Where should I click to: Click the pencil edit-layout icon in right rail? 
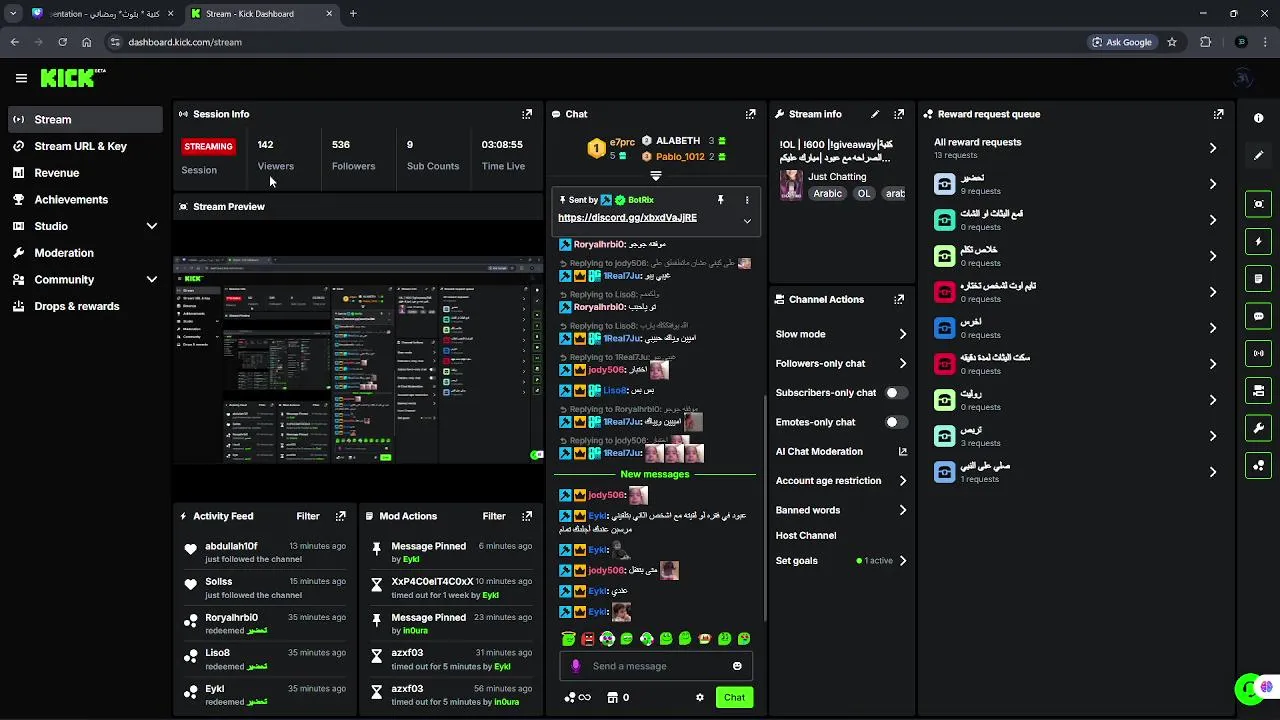point(1258,156)
